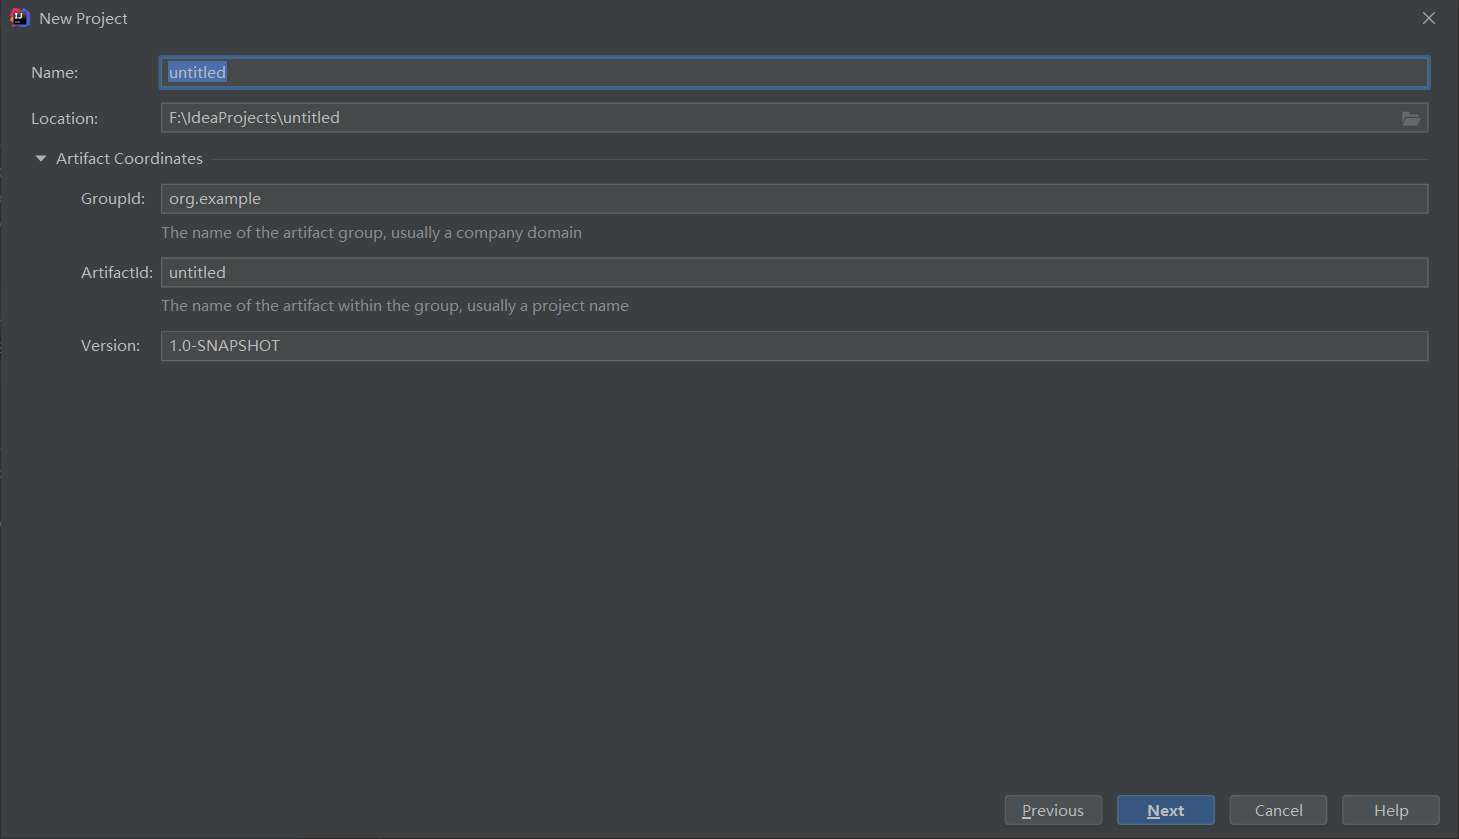Select the GroupId text field
Viewport: 1459px width, 839px height.
[794, 199]
